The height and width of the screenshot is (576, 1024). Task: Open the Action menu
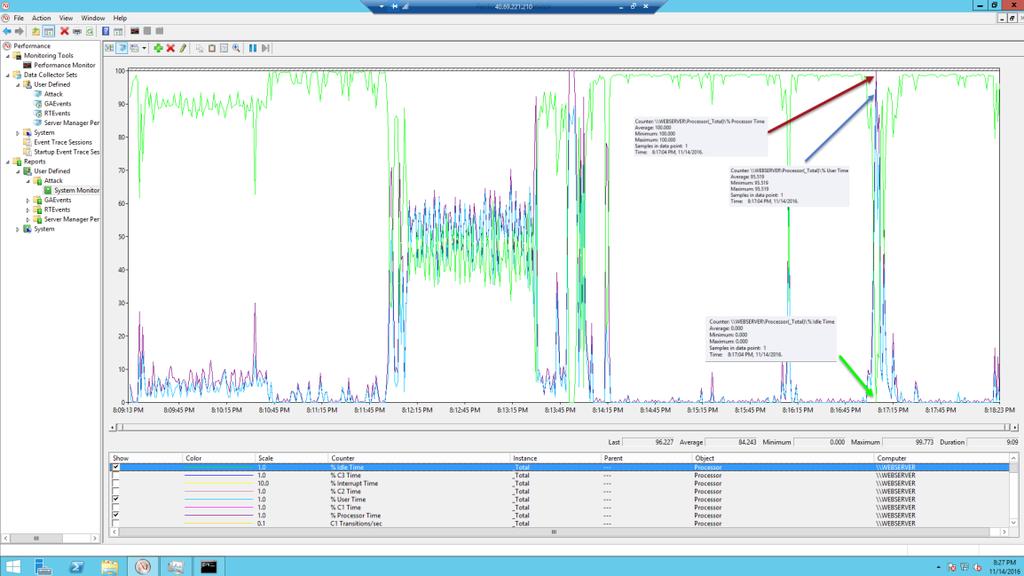click(41, 18)
